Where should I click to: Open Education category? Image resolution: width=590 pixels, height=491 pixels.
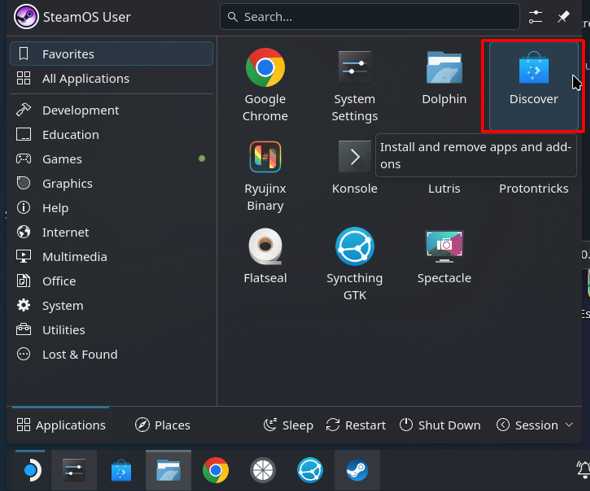coord(112,135)
